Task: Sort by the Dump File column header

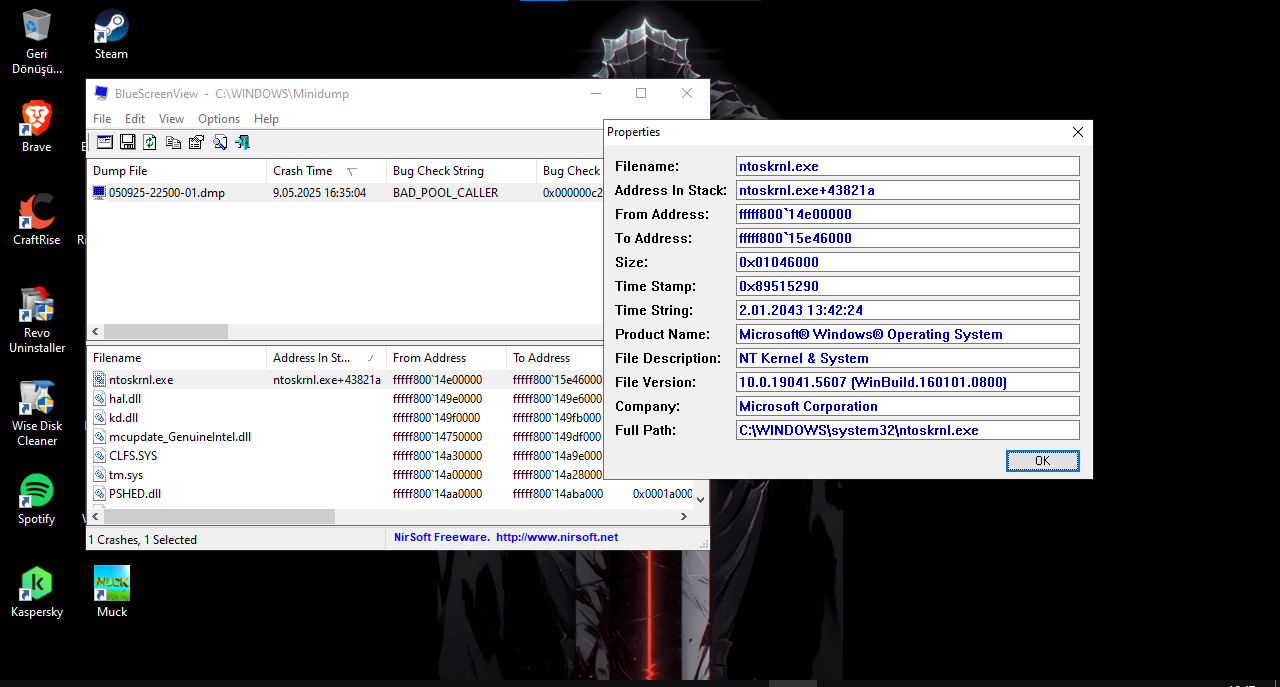Action: (x=176, y=171)
